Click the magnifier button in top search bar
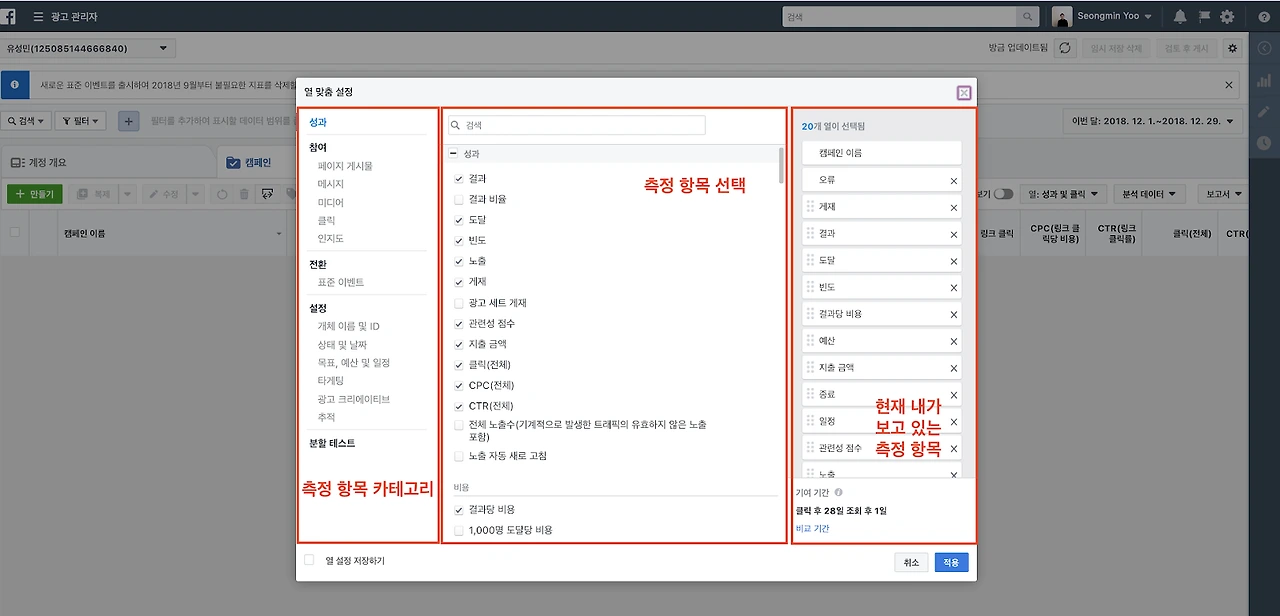 coord(1027,17)
